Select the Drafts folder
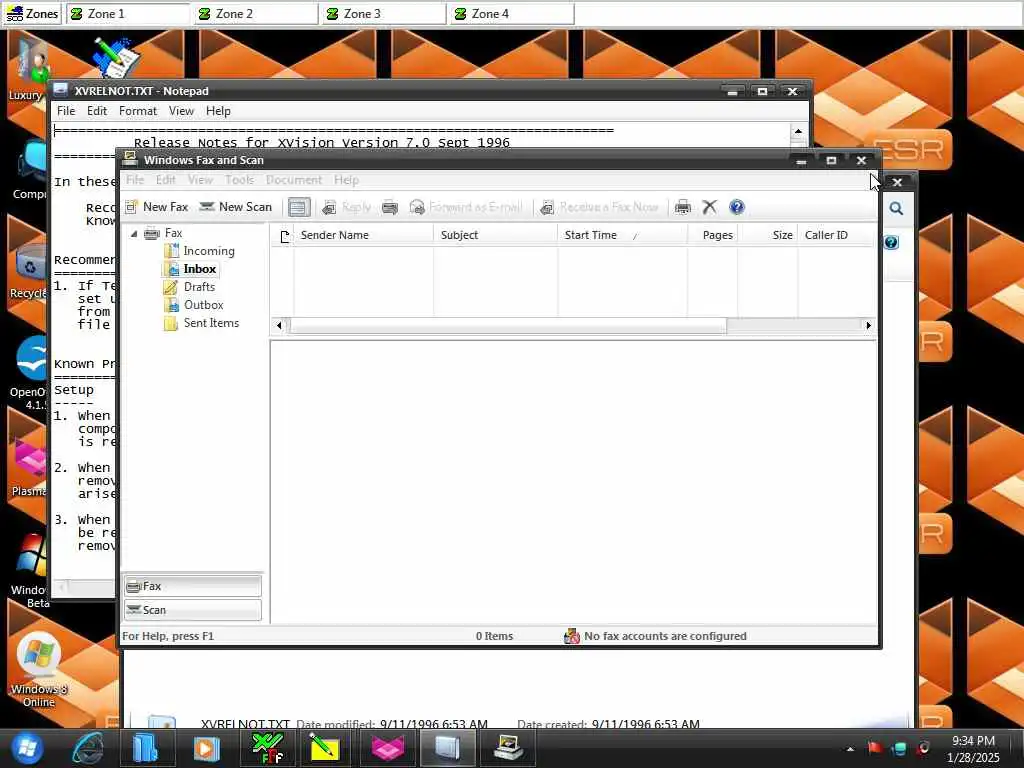The image size is (1024, 768). pos(190,287)
